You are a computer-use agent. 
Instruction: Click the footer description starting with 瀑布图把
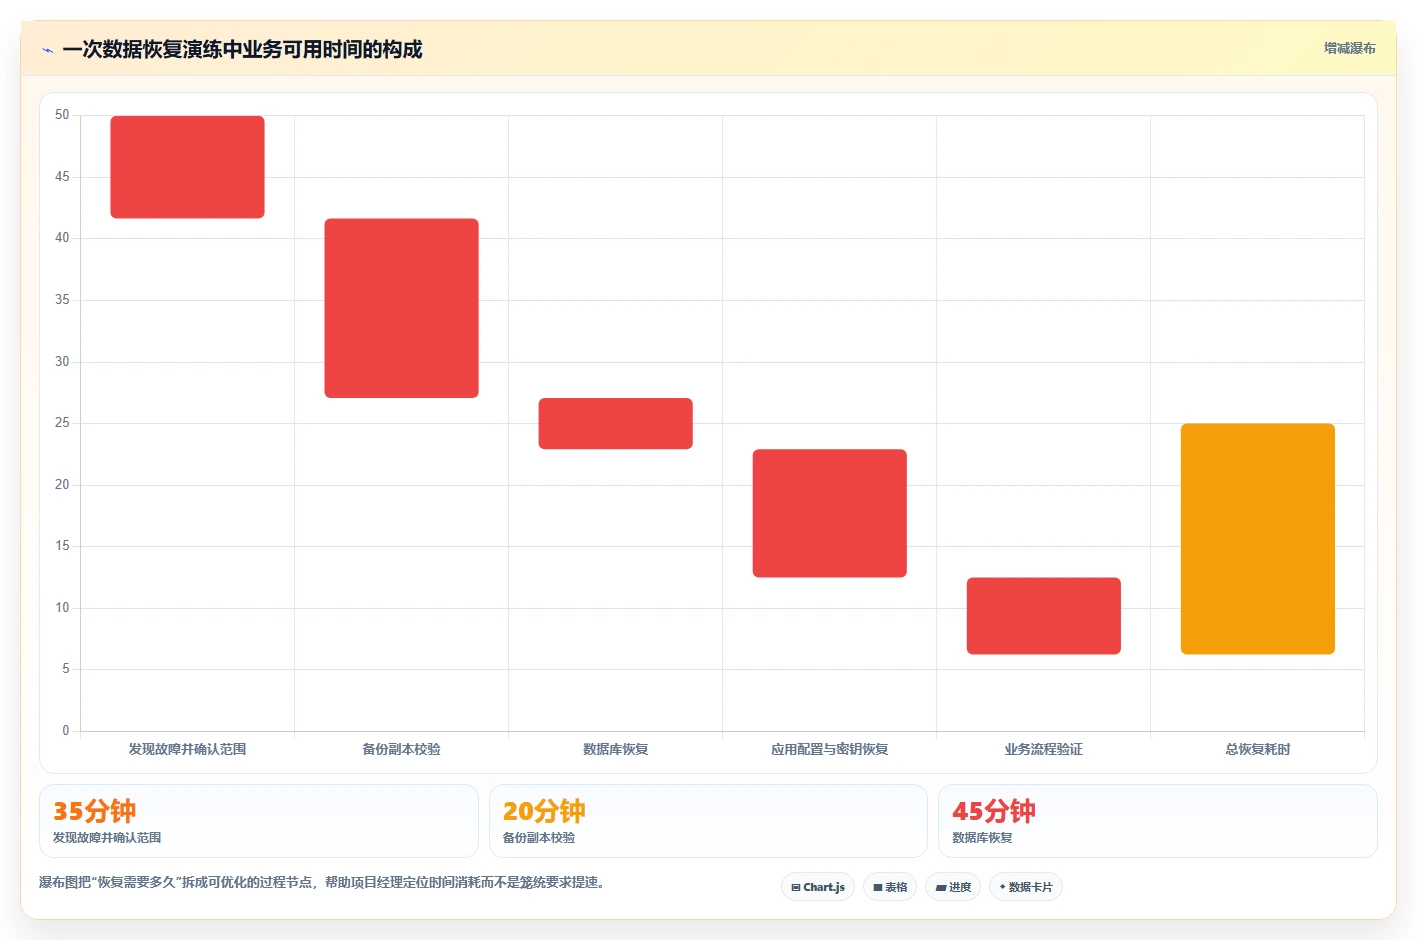coord(322,882)
